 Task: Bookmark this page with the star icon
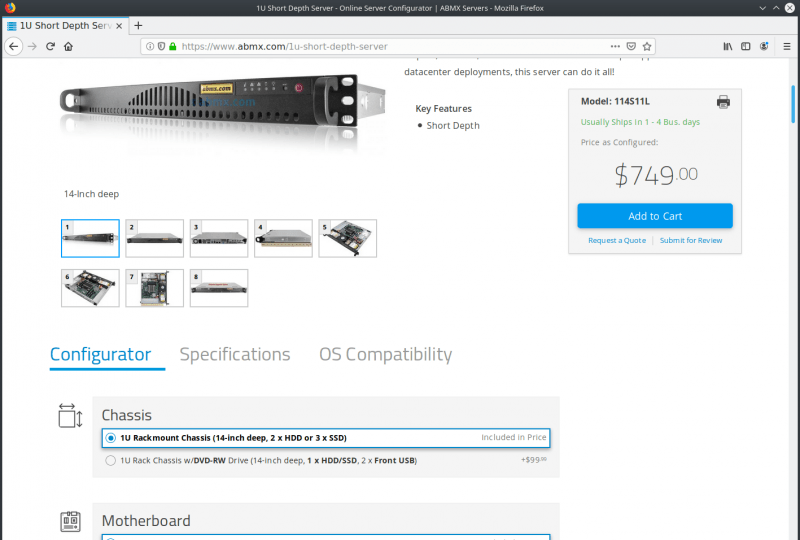point(647,46)
